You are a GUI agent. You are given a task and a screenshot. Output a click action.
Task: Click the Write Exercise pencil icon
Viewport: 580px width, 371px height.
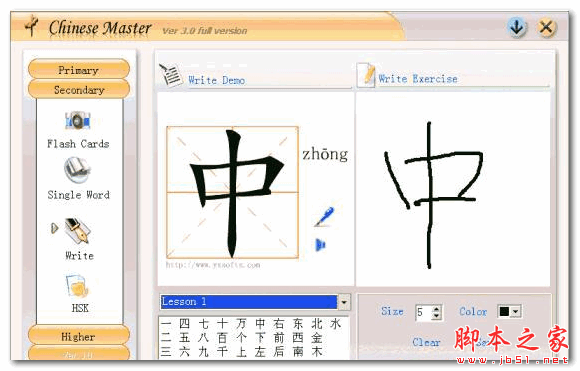click(x=367, y=75)
